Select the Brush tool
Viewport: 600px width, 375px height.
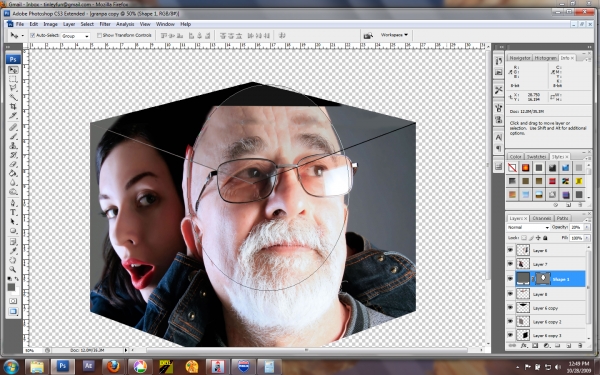[13, 136]
